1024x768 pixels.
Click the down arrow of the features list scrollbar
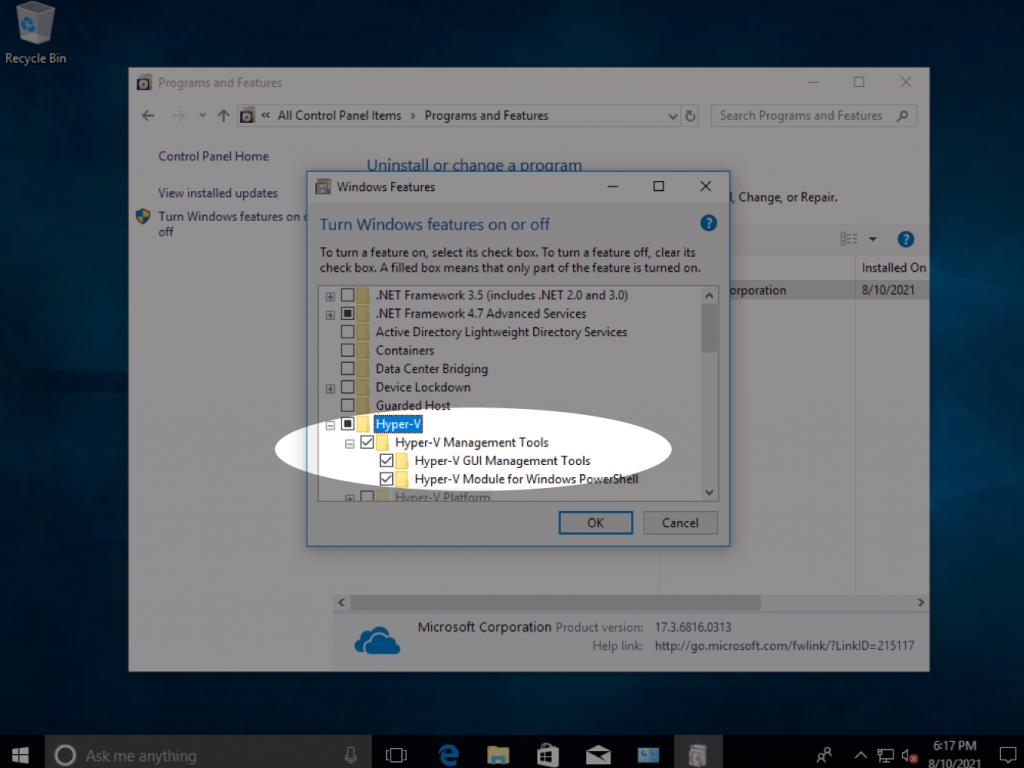click(x=709, y=492)
